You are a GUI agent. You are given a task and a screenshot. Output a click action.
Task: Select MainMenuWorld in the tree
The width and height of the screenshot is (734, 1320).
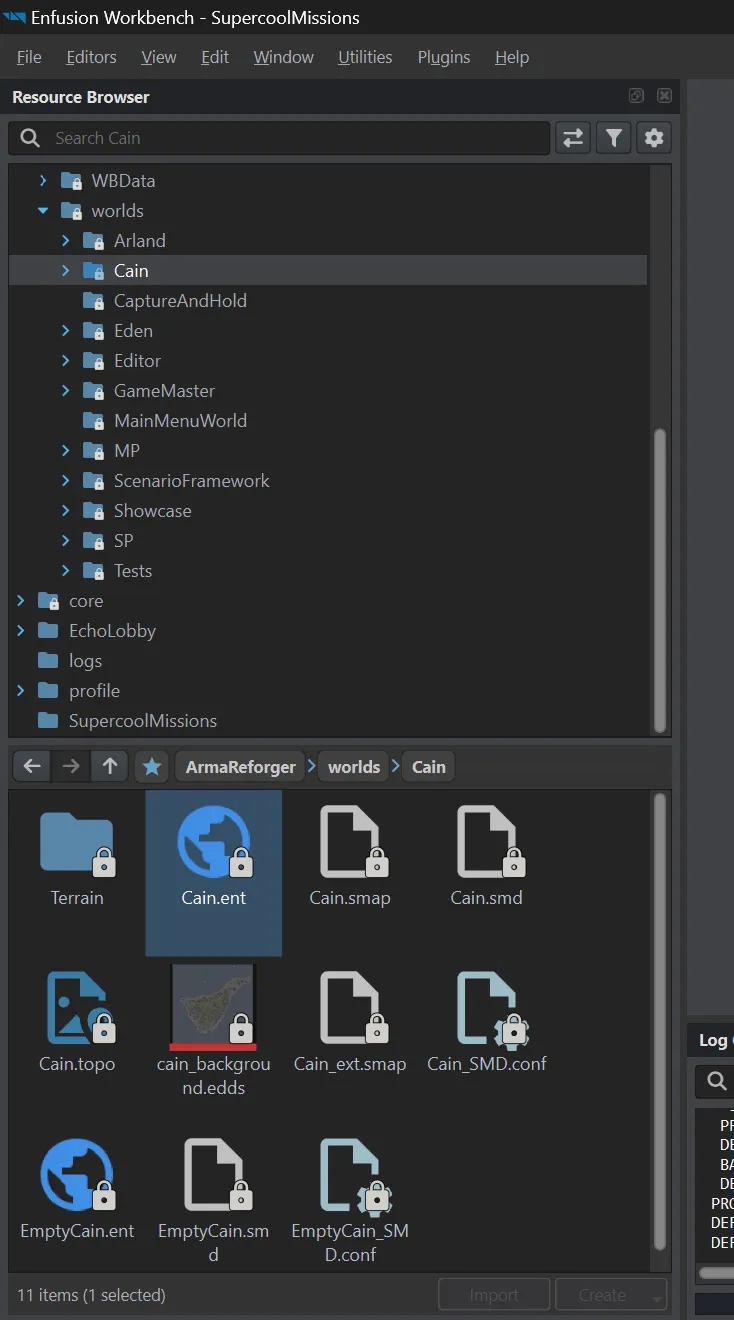coord(180,421)
